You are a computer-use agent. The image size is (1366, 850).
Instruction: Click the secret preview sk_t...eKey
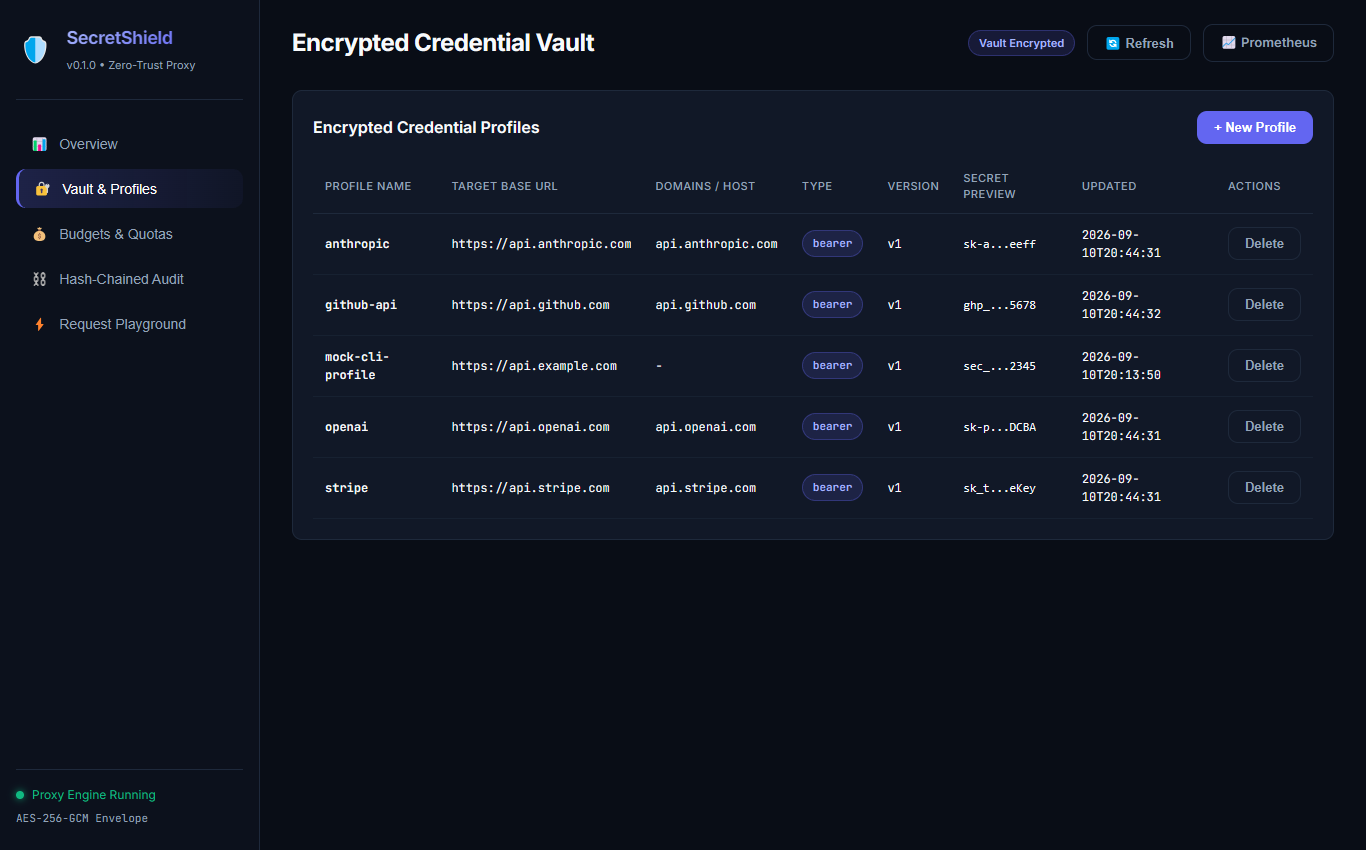click(999, 488)
